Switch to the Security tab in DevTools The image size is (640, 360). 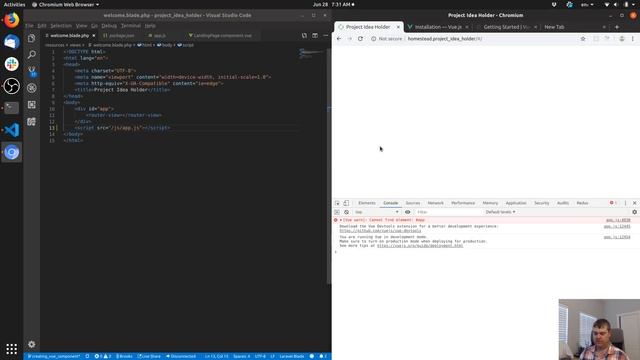click(542, 203)
